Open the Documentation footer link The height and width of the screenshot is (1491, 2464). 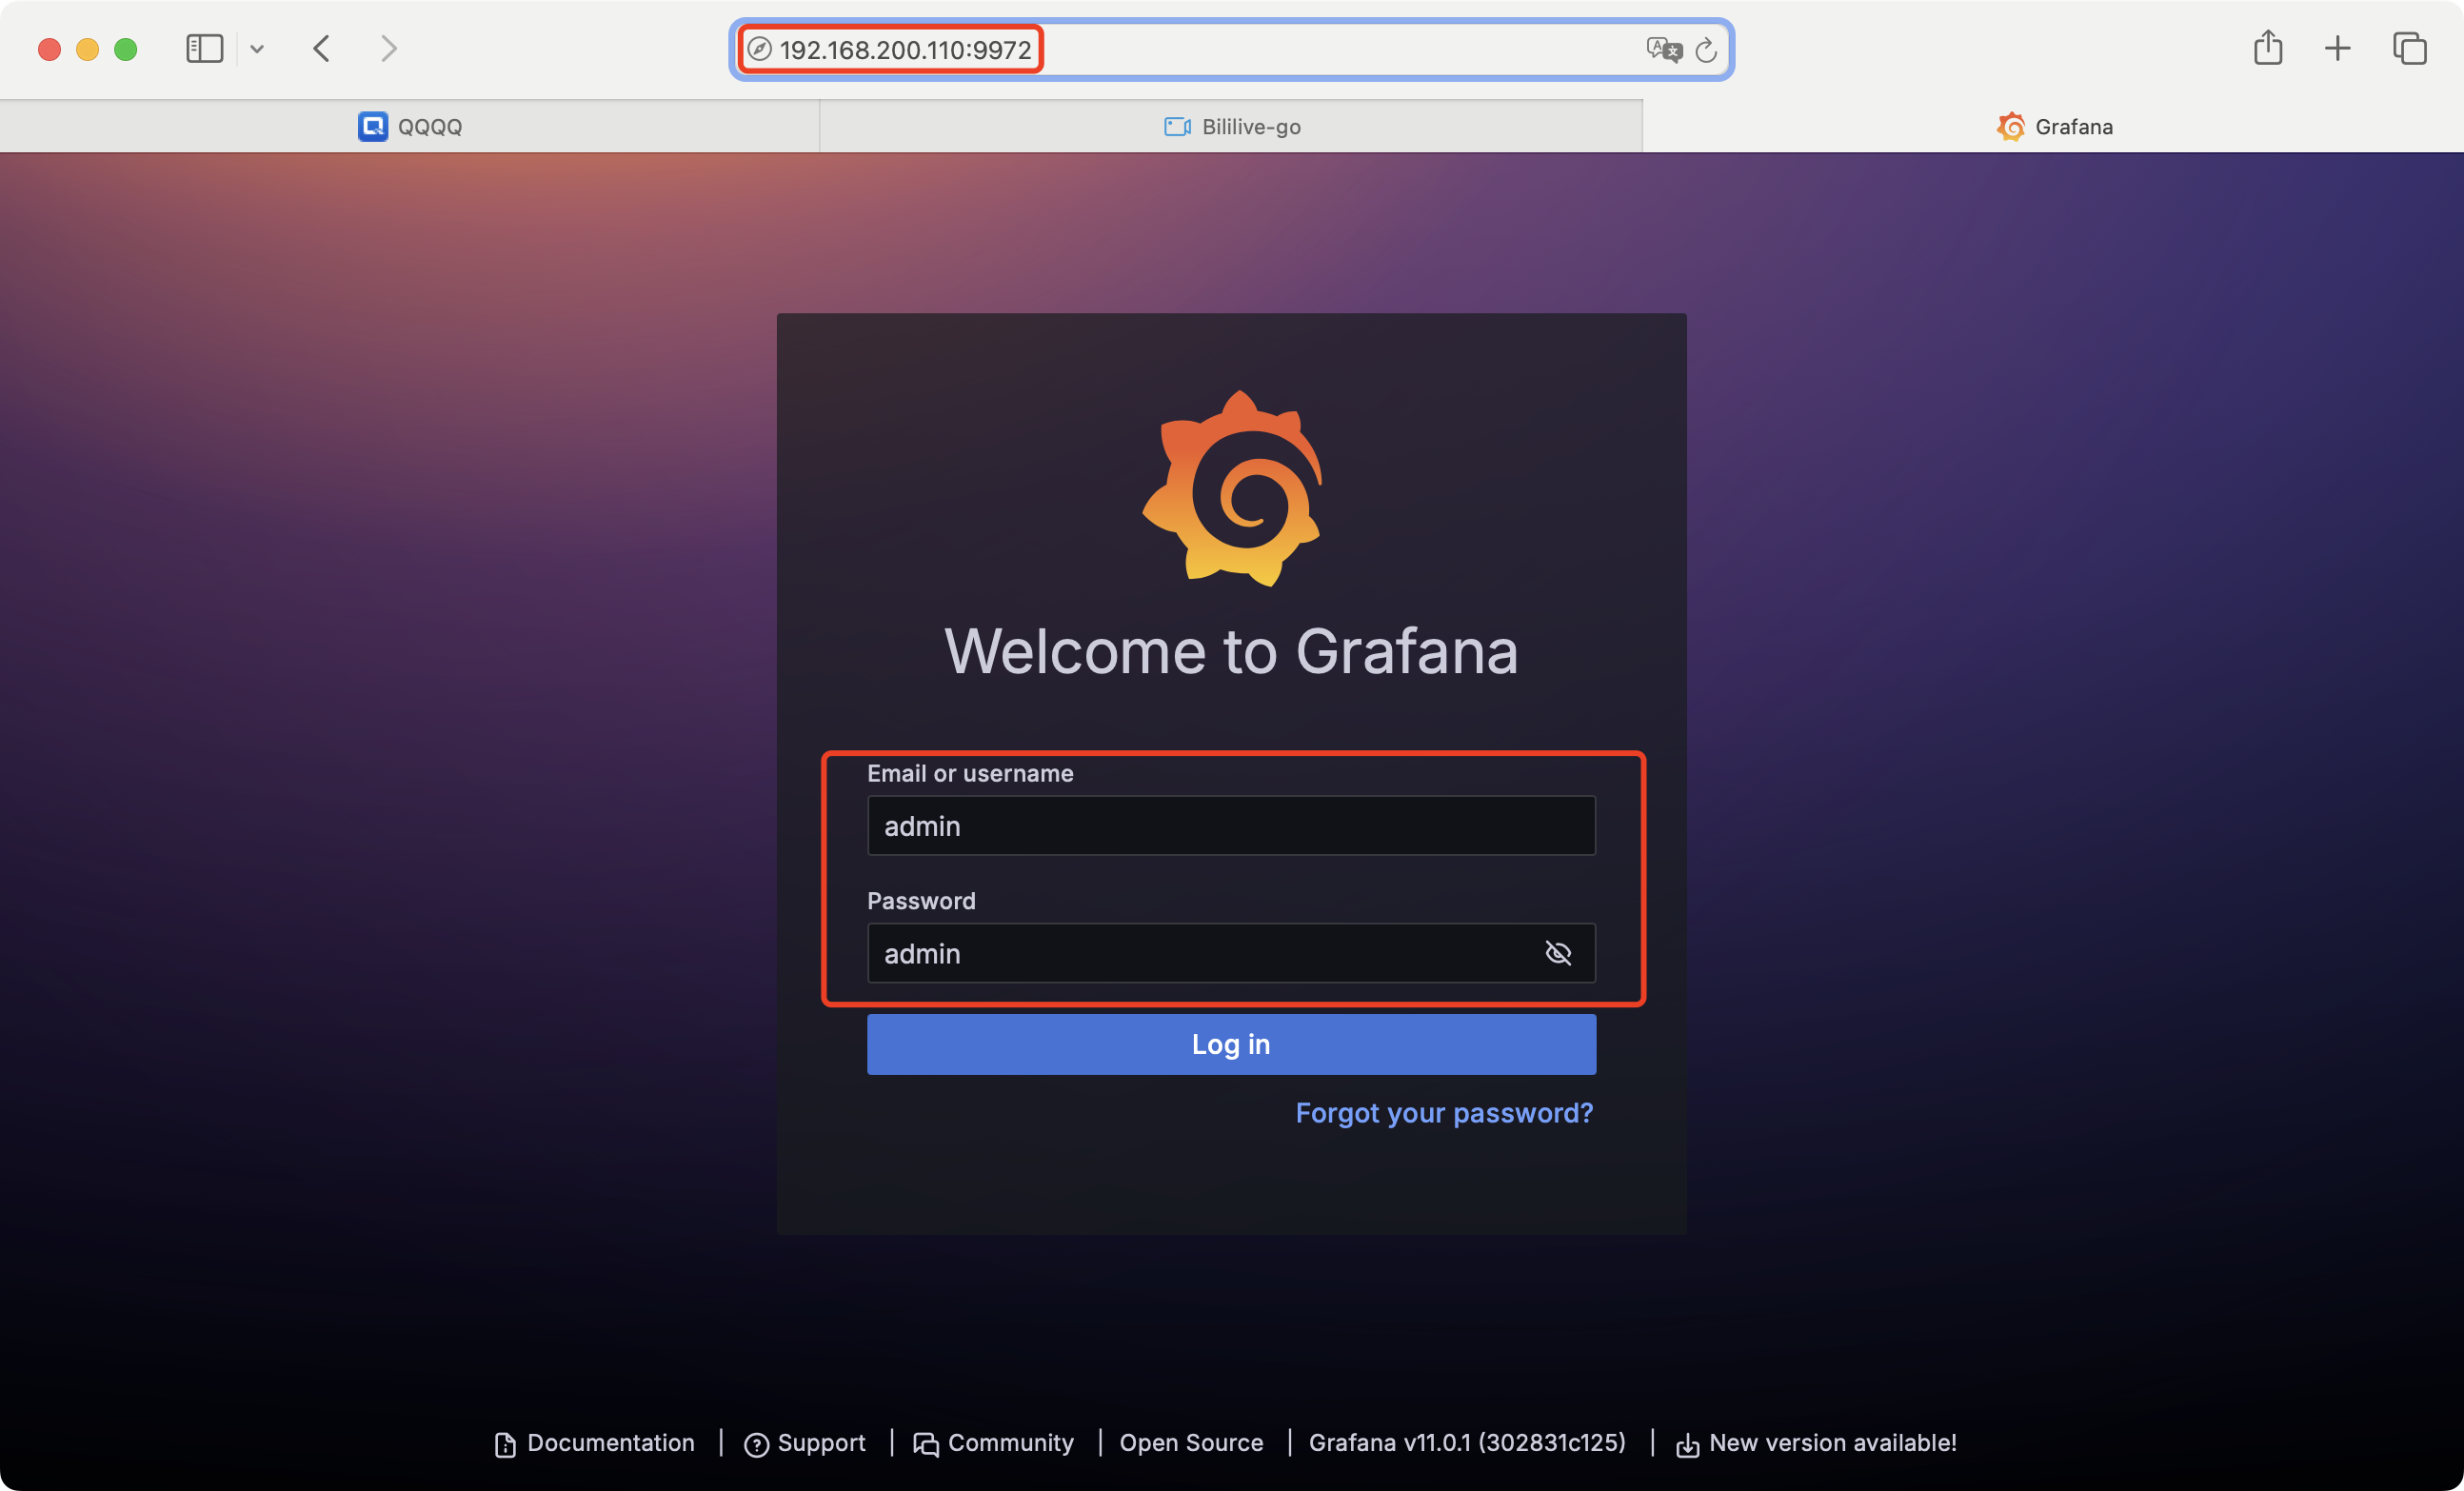click(595, 1443)
